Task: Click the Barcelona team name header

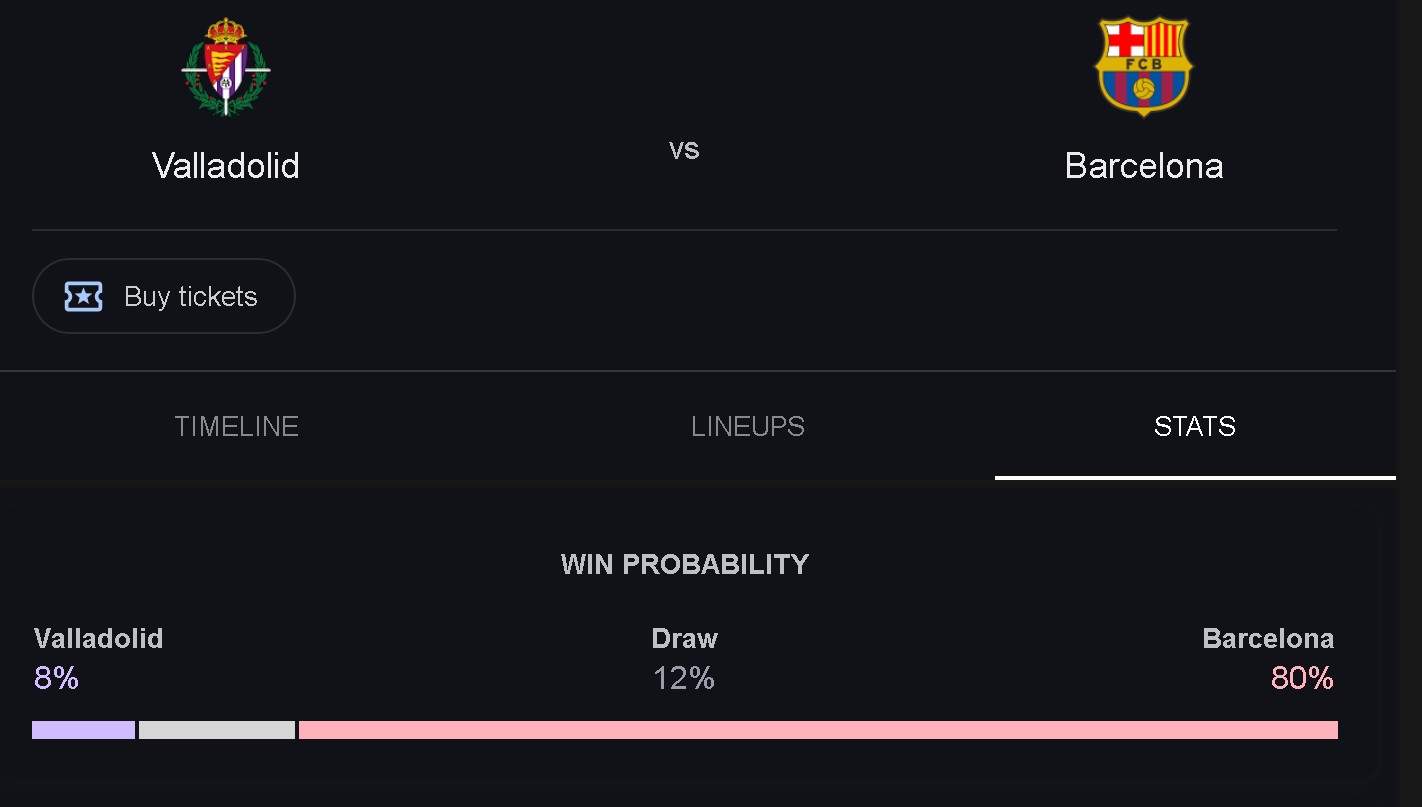Action: click(1144, 165)
